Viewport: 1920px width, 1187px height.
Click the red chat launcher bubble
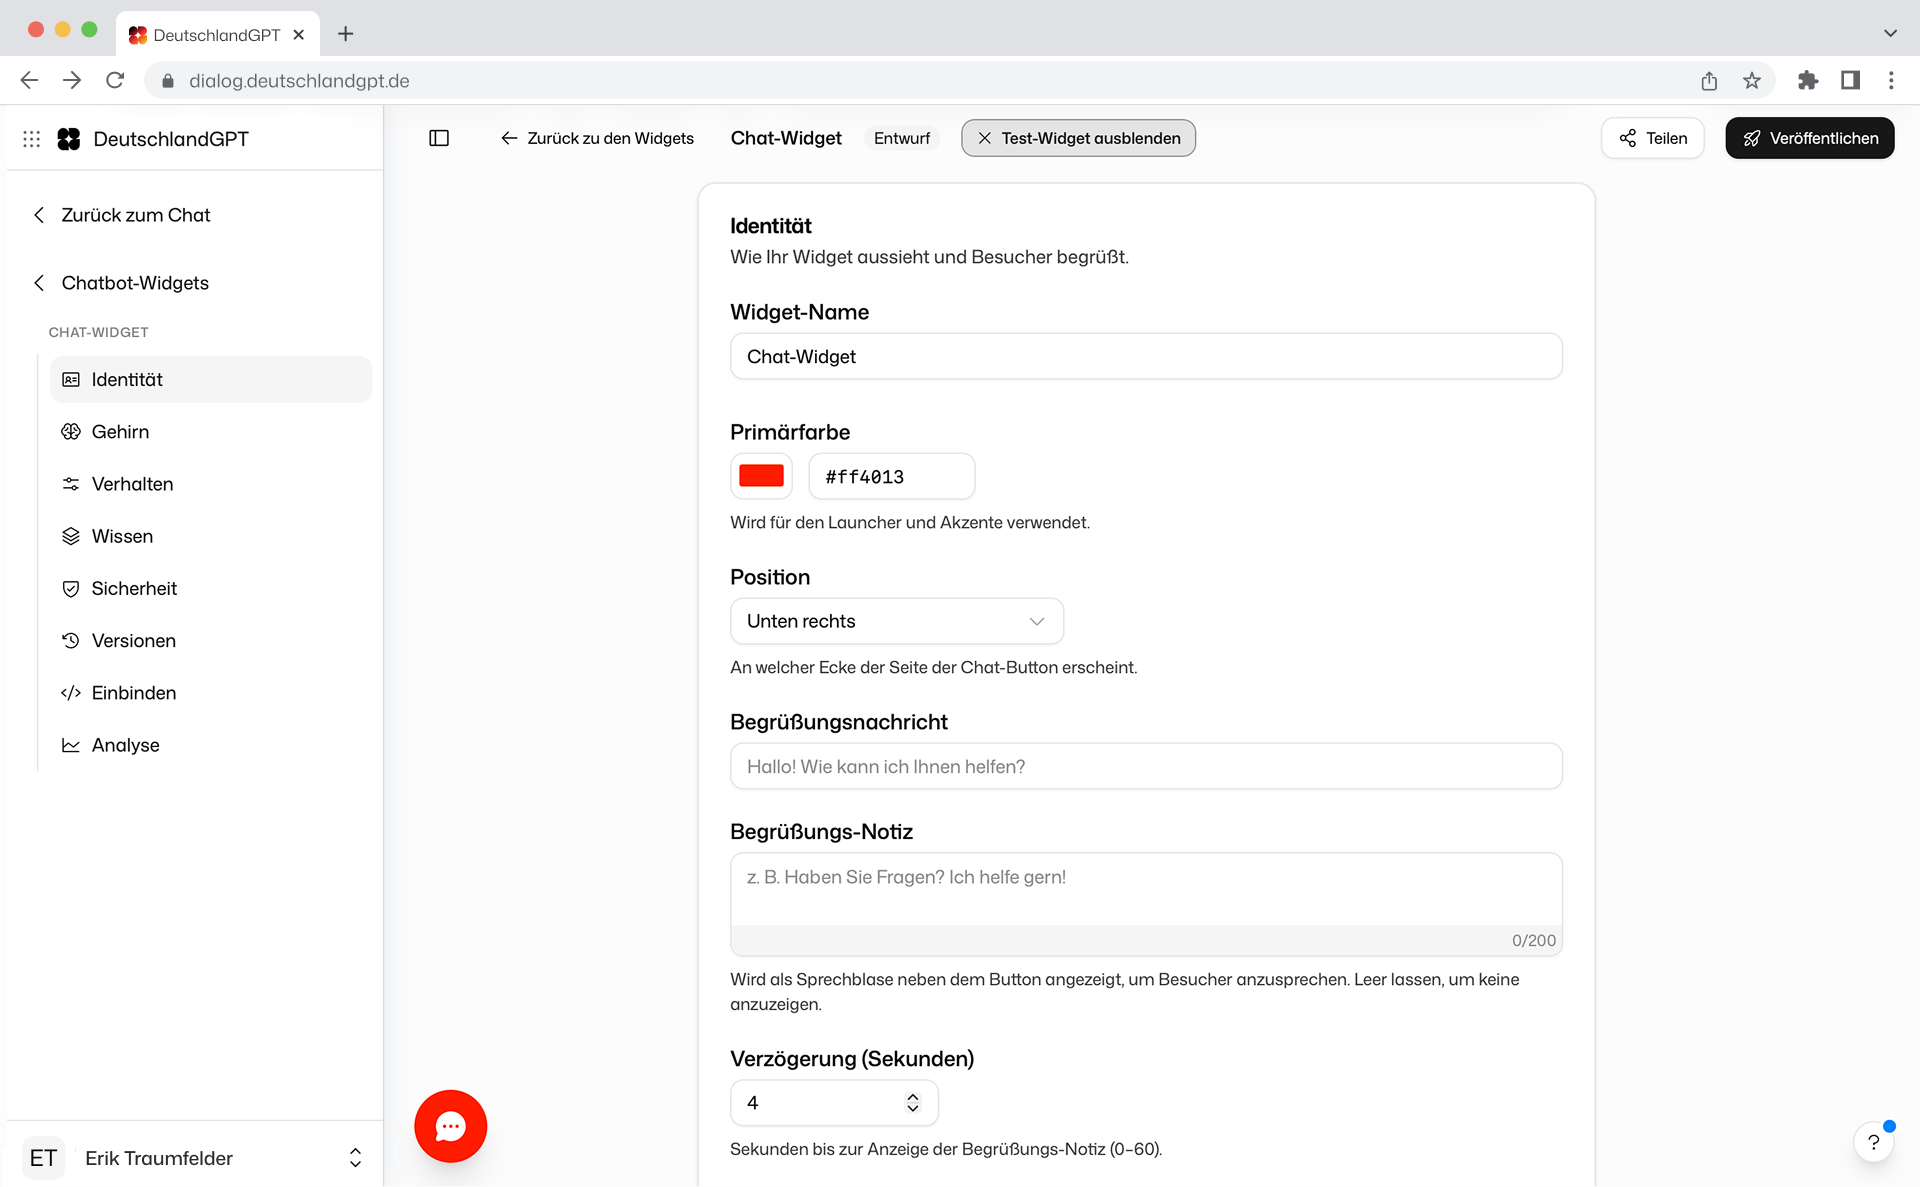point(451,1126)
